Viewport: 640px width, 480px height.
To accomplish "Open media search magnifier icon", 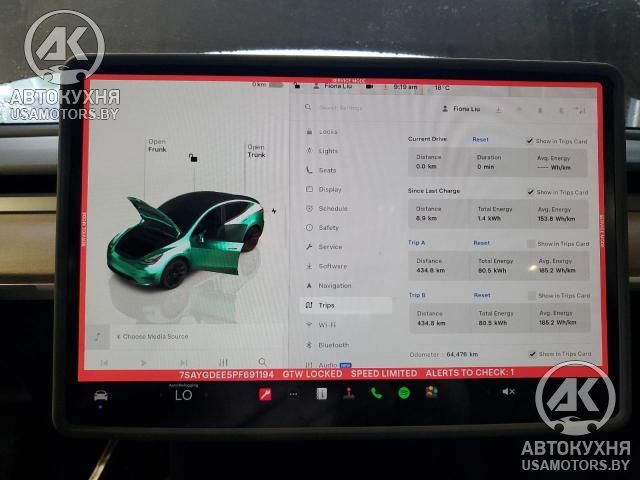I will (x=262, y=362).
